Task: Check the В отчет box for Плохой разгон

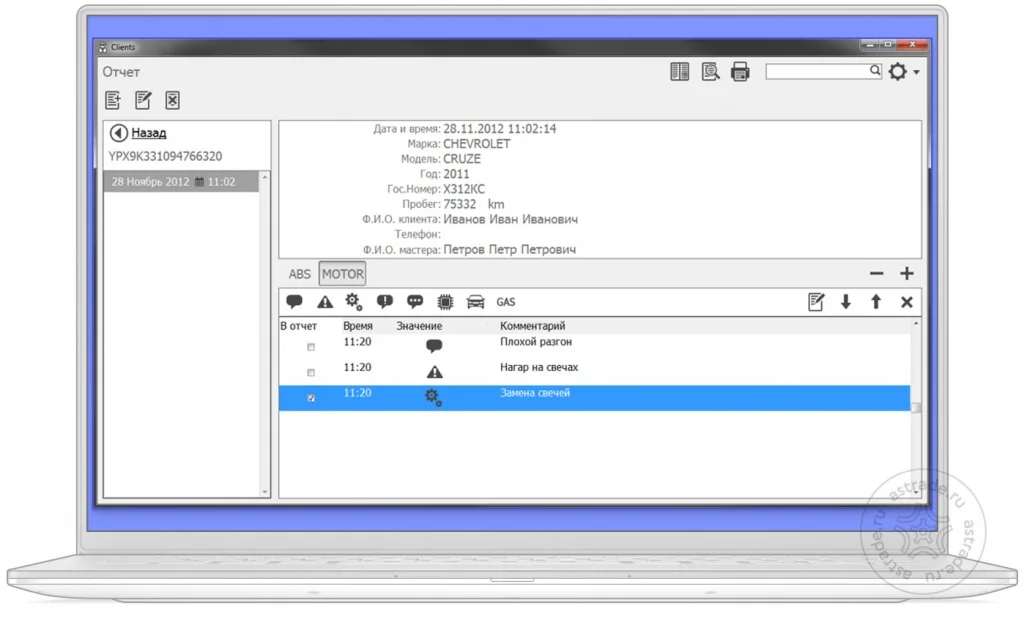Action: click(x=311, y=346)
